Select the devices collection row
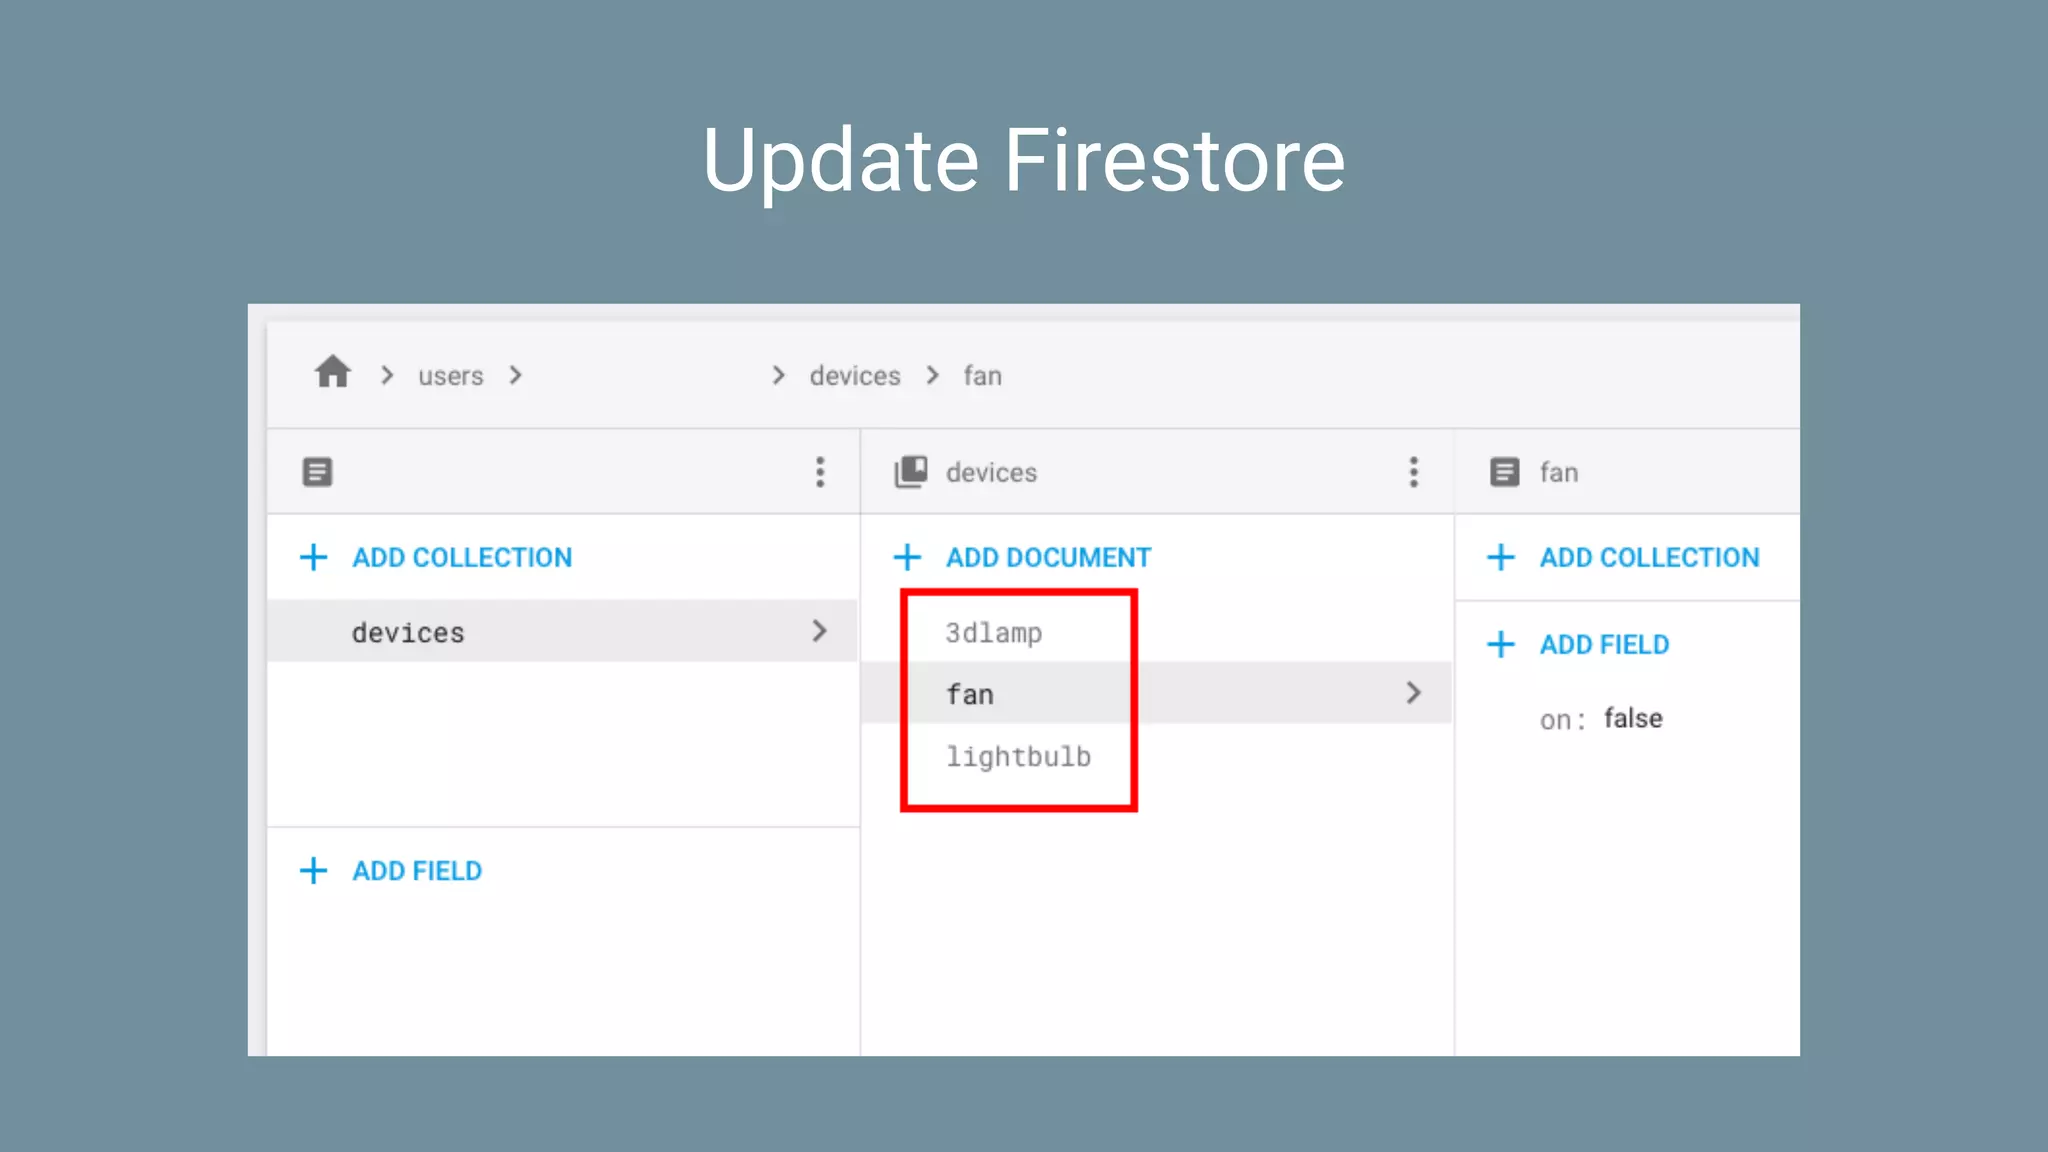The height and width of the screenshot is (1152, 2048). tap(562, 631)
